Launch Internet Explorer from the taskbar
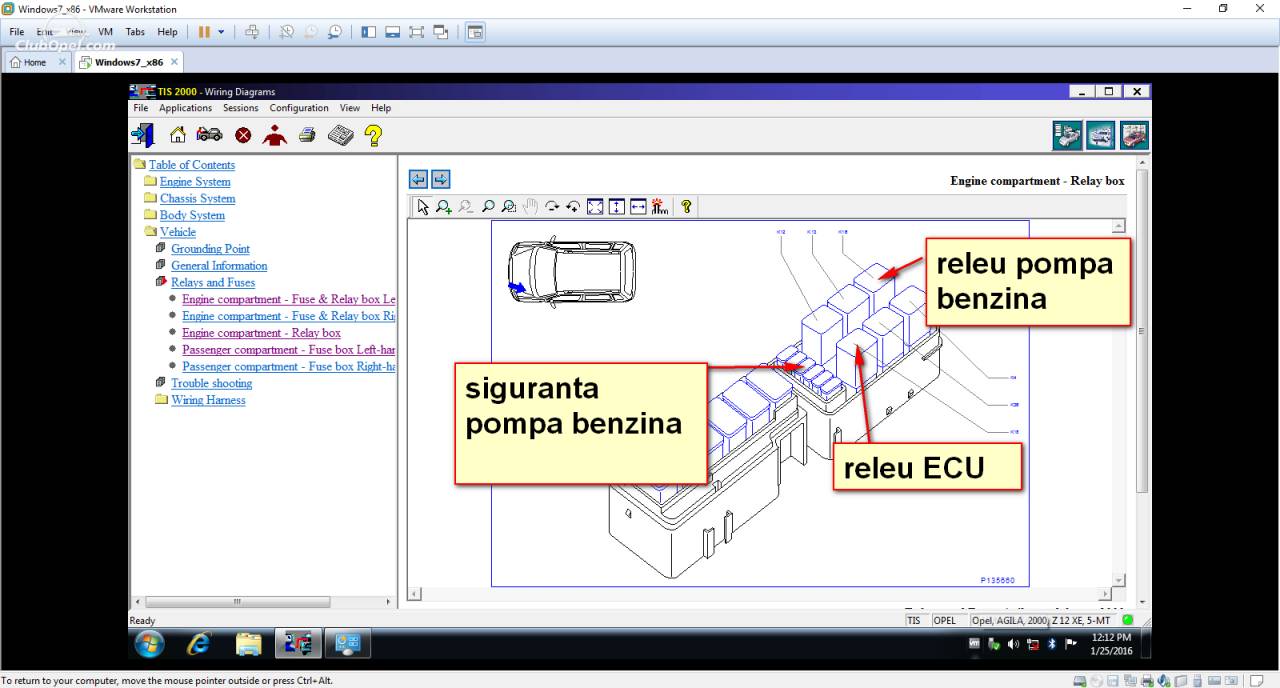 coord(199,644)
